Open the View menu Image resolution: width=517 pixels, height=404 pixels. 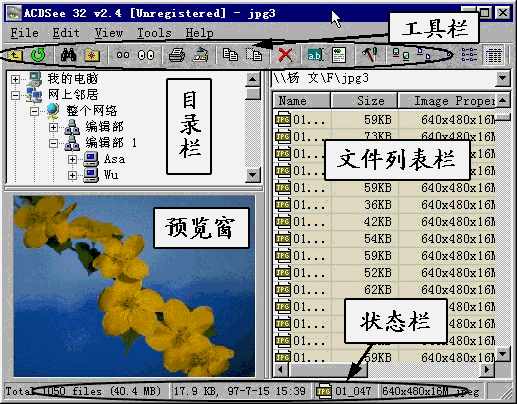point(109,33)
